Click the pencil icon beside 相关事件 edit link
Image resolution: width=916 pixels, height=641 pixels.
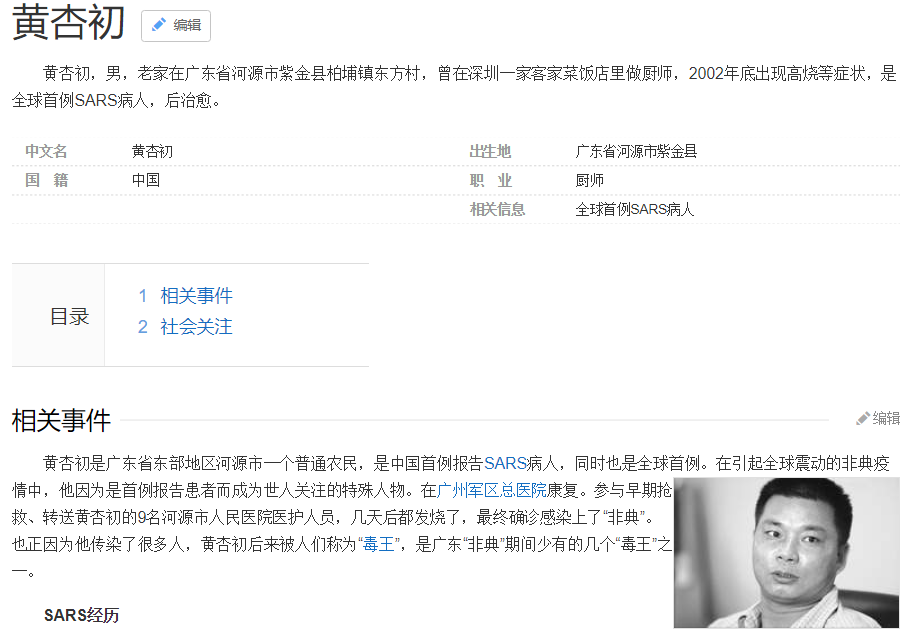[x=862, y=418]
